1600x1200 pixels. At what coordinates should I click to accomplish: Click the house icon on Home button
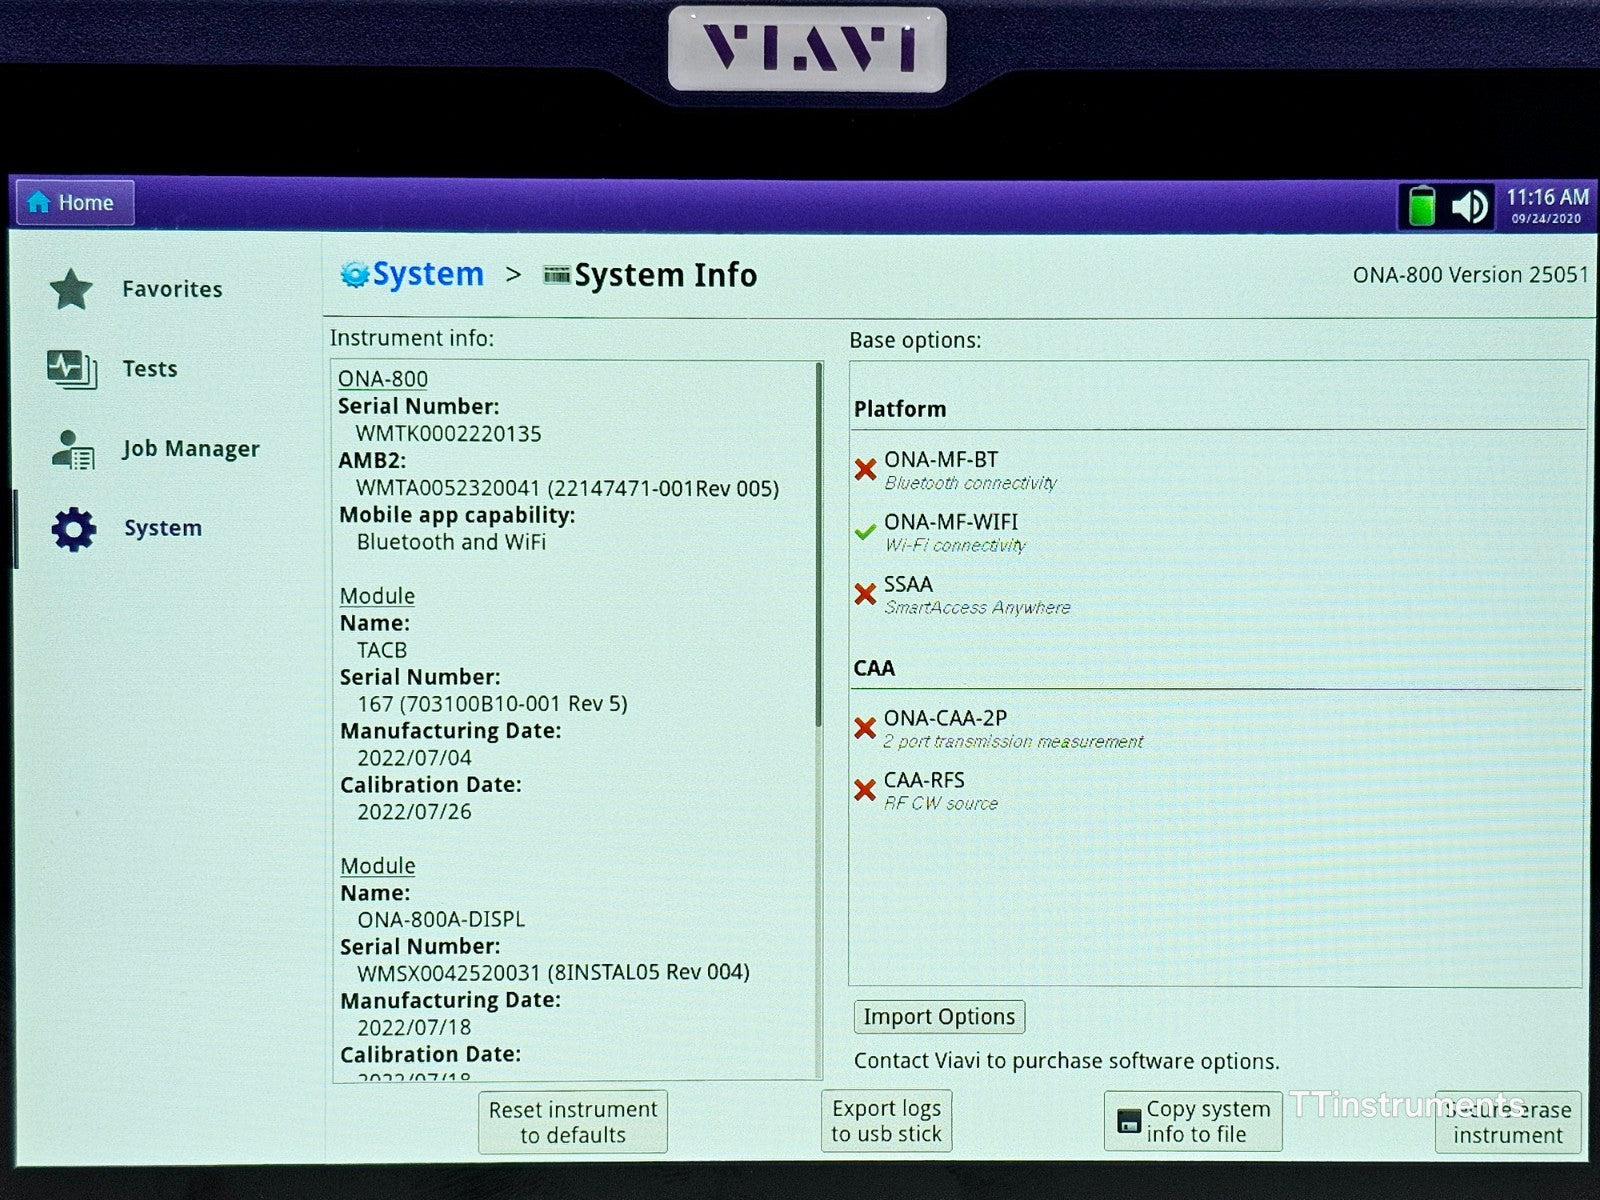tap(39, 203)
